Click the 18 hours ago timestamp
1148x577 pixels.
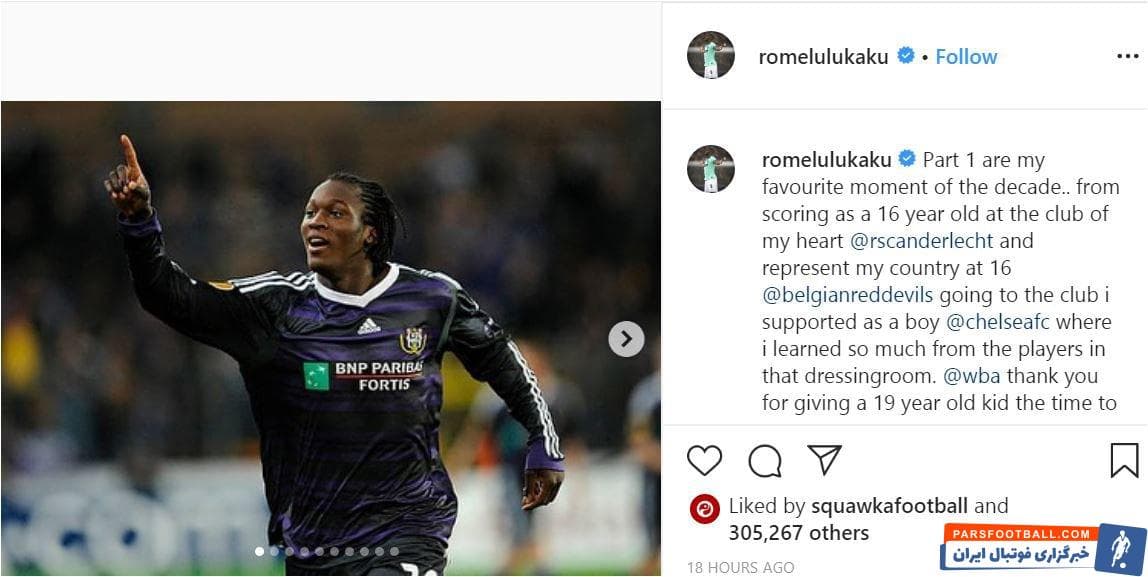pyautogui.click(x=740, y=567)
